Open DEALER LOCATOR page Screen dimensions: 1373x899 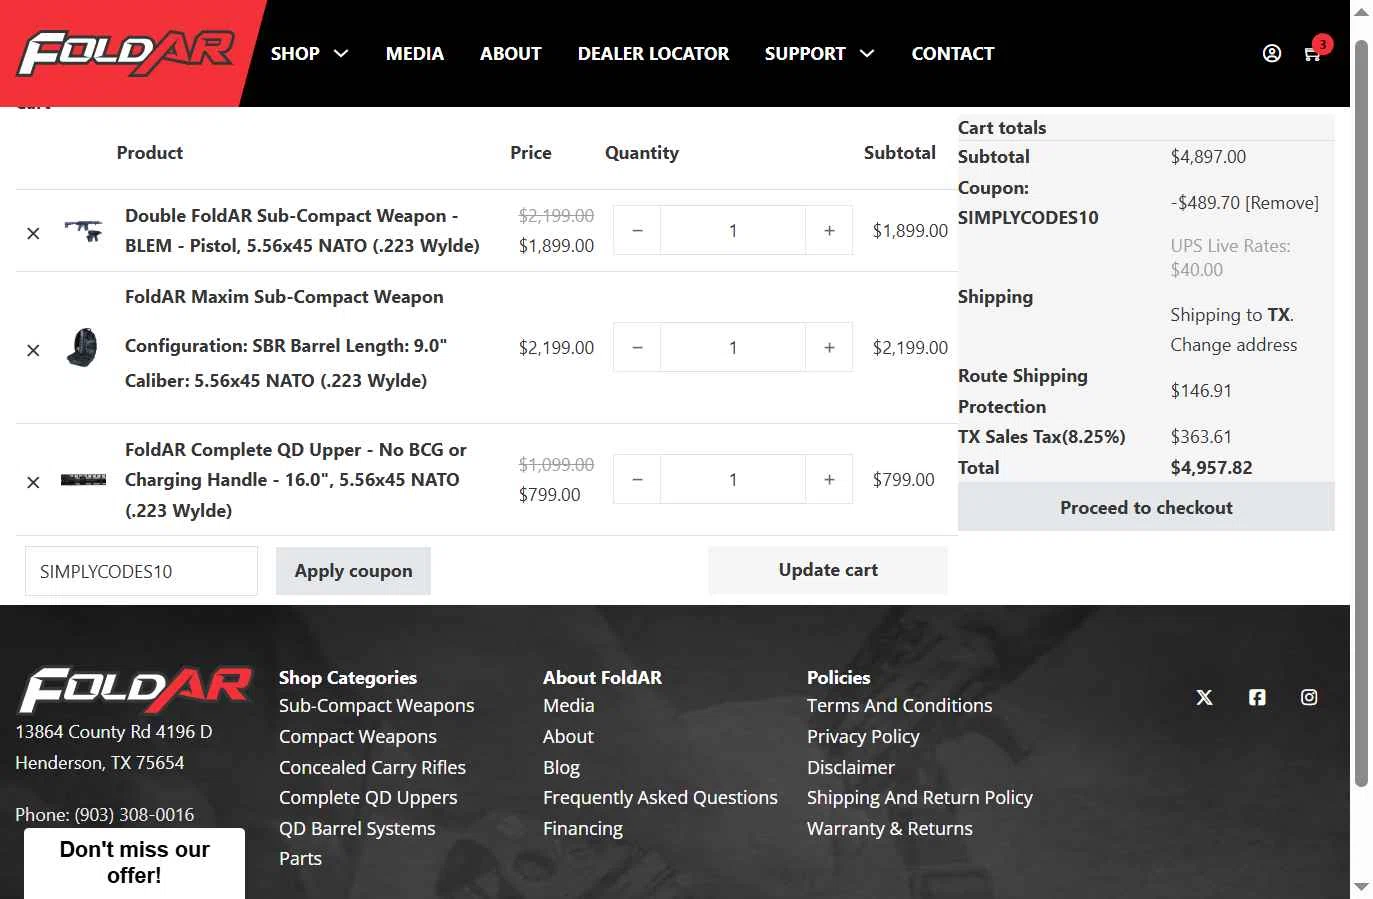coord(653,53)
